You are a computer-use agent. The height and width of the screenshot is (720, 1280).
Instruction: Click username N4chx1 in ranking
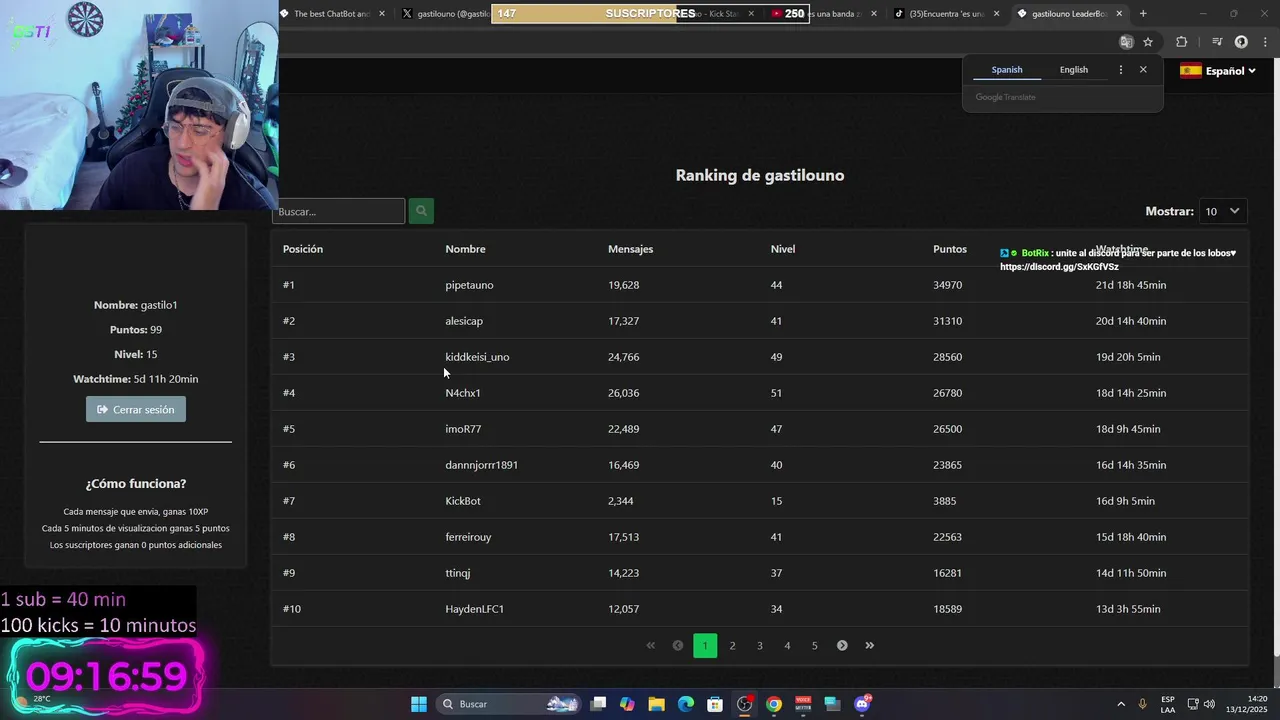click(463, 393)
